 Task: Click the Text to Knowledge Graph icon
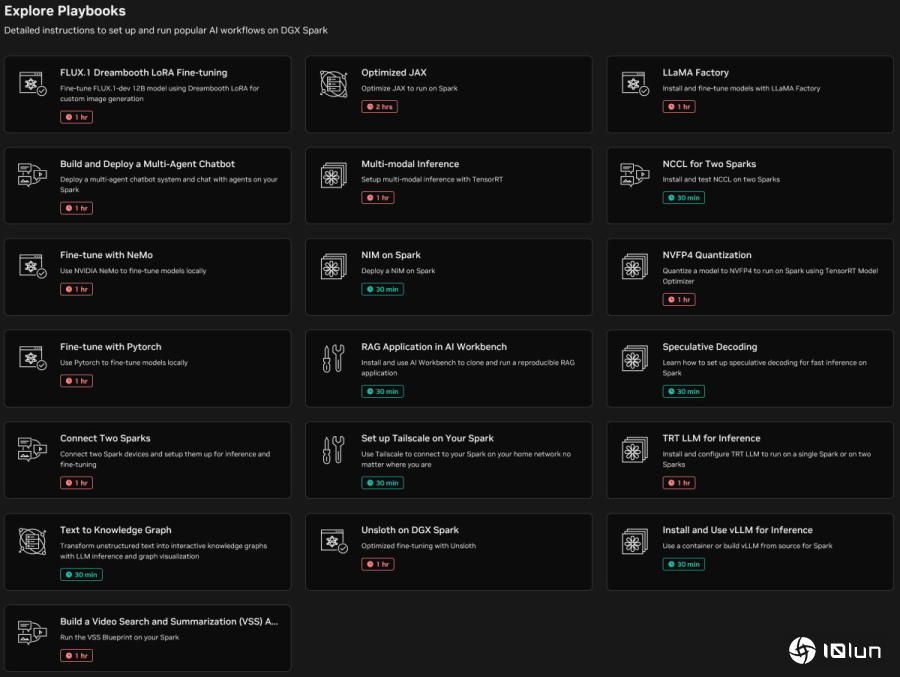[x=33, y=542]
